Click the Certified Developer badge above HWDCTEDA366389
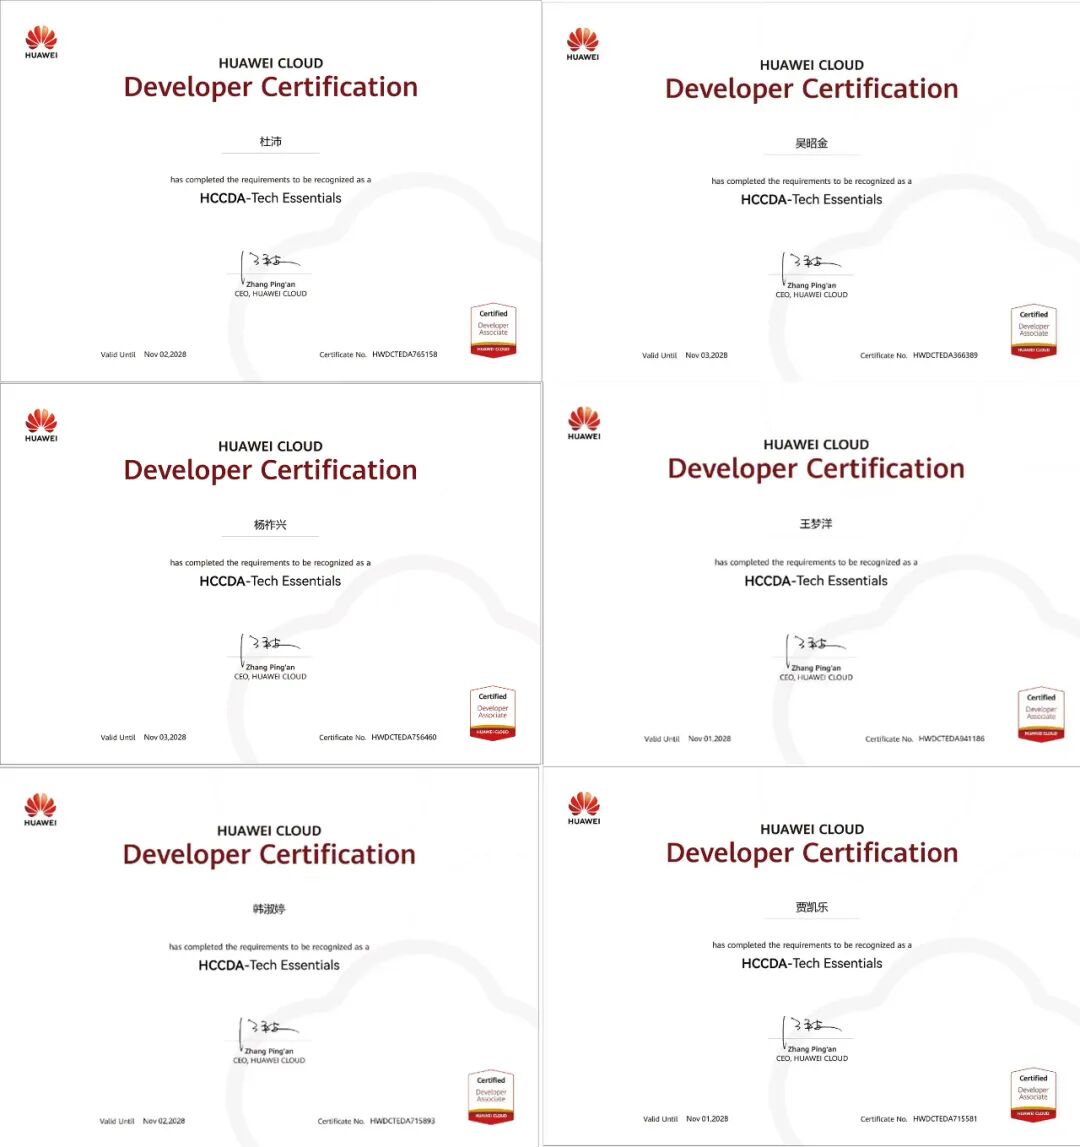Screen dimensions: 1080x1147 point(1033,332)
